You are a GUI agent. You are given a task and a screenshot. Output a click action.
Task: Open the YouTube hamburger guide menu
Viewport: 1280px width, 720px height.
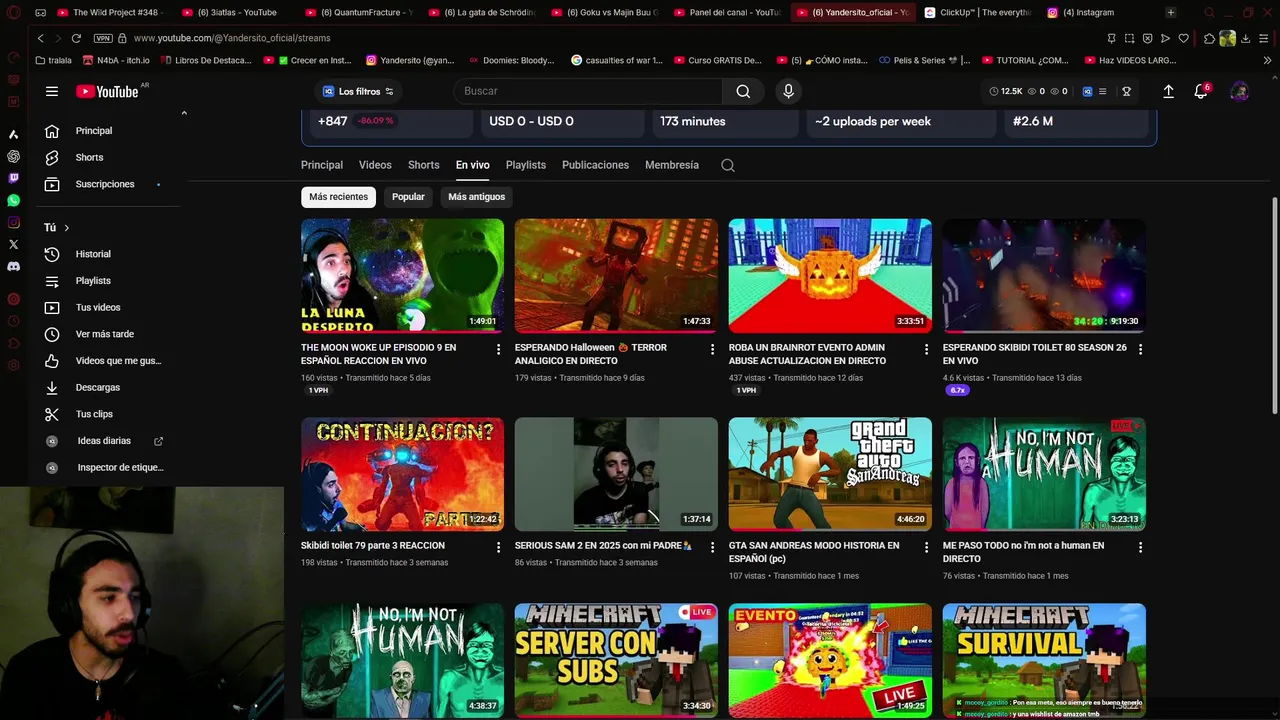click(52, 91)
